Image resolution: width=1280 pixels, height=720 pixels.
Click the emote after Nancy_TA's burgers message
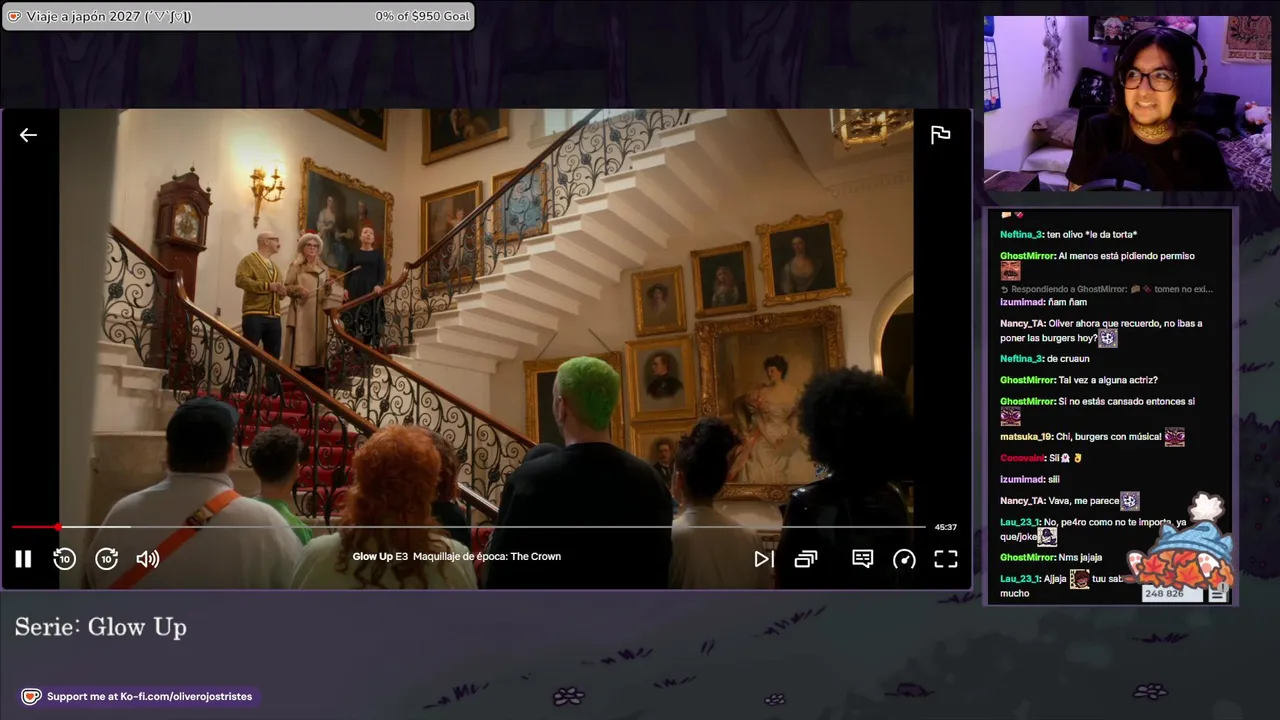[x=1107, y=338]
